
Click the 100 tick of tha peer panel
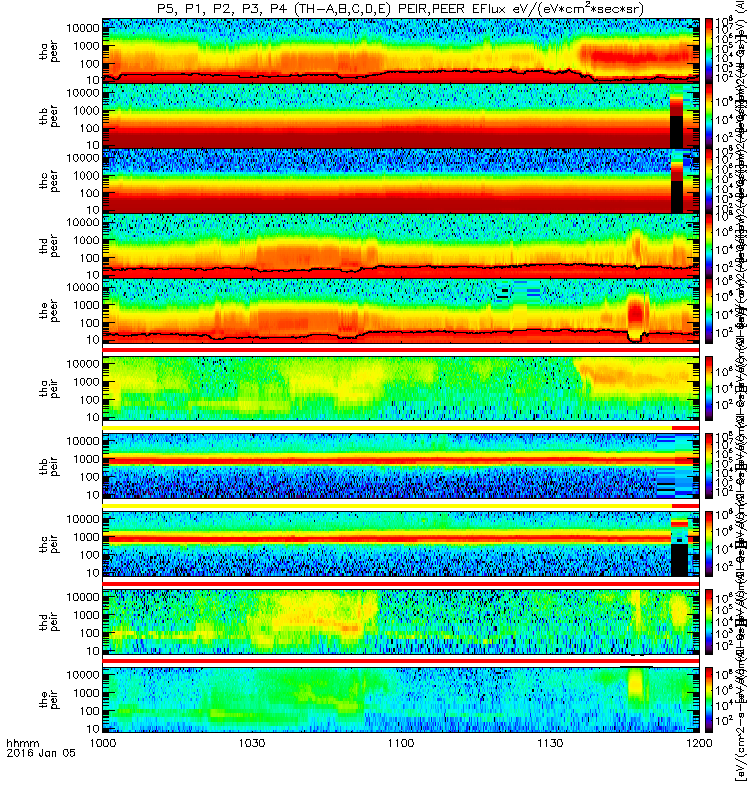[x=90, y=64]
